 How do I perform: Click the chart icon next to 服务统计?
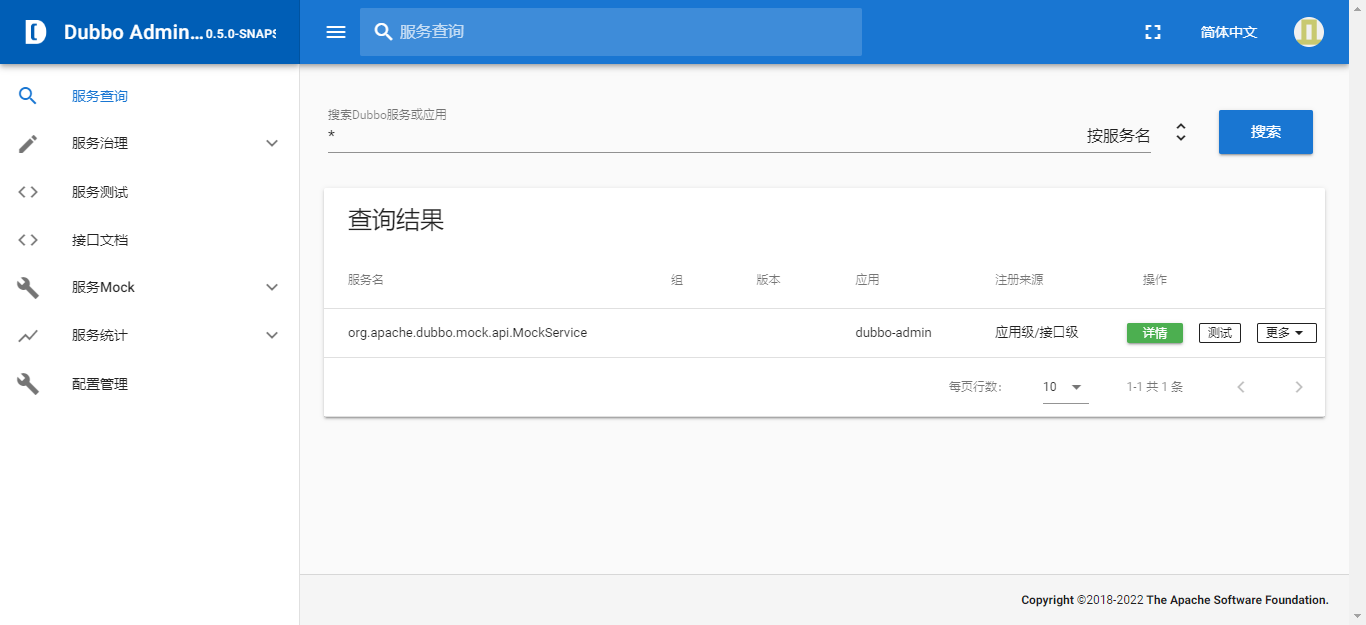tap(27, 335)
